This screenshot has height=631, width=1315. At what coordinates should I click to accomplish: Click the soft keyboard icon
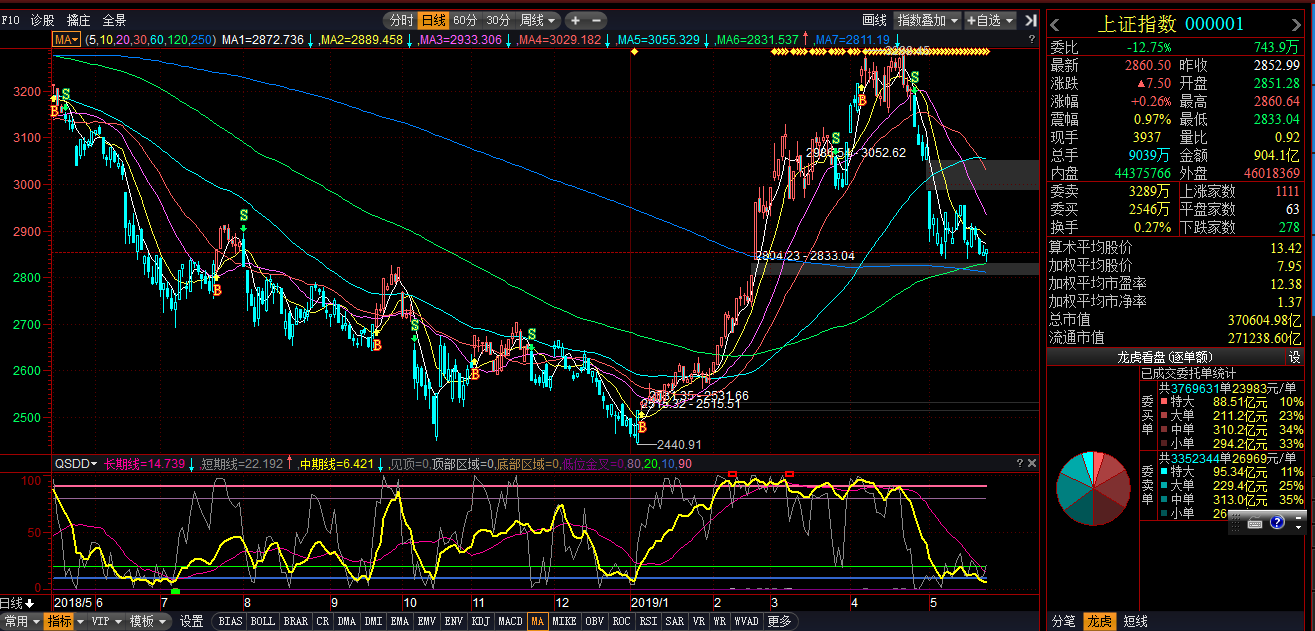tap(1254, 522)
